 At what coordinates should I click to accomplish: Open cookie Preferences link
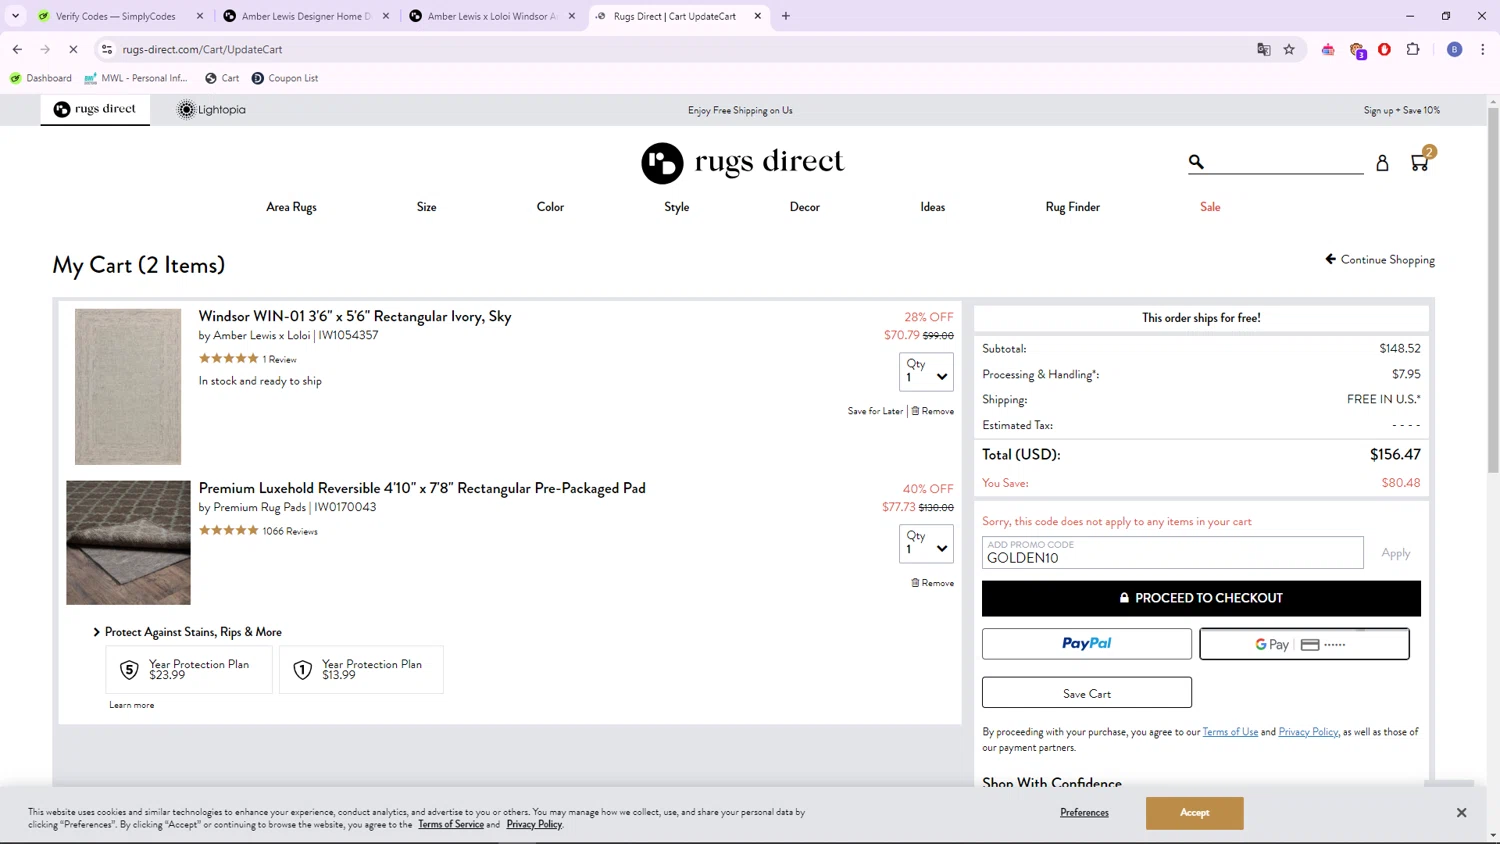(1084, 812)
